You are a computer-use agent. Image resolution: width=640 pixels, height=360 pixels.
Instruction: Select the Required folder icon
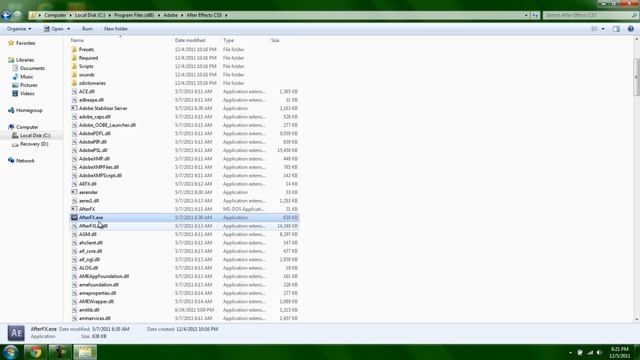[74, 58]
